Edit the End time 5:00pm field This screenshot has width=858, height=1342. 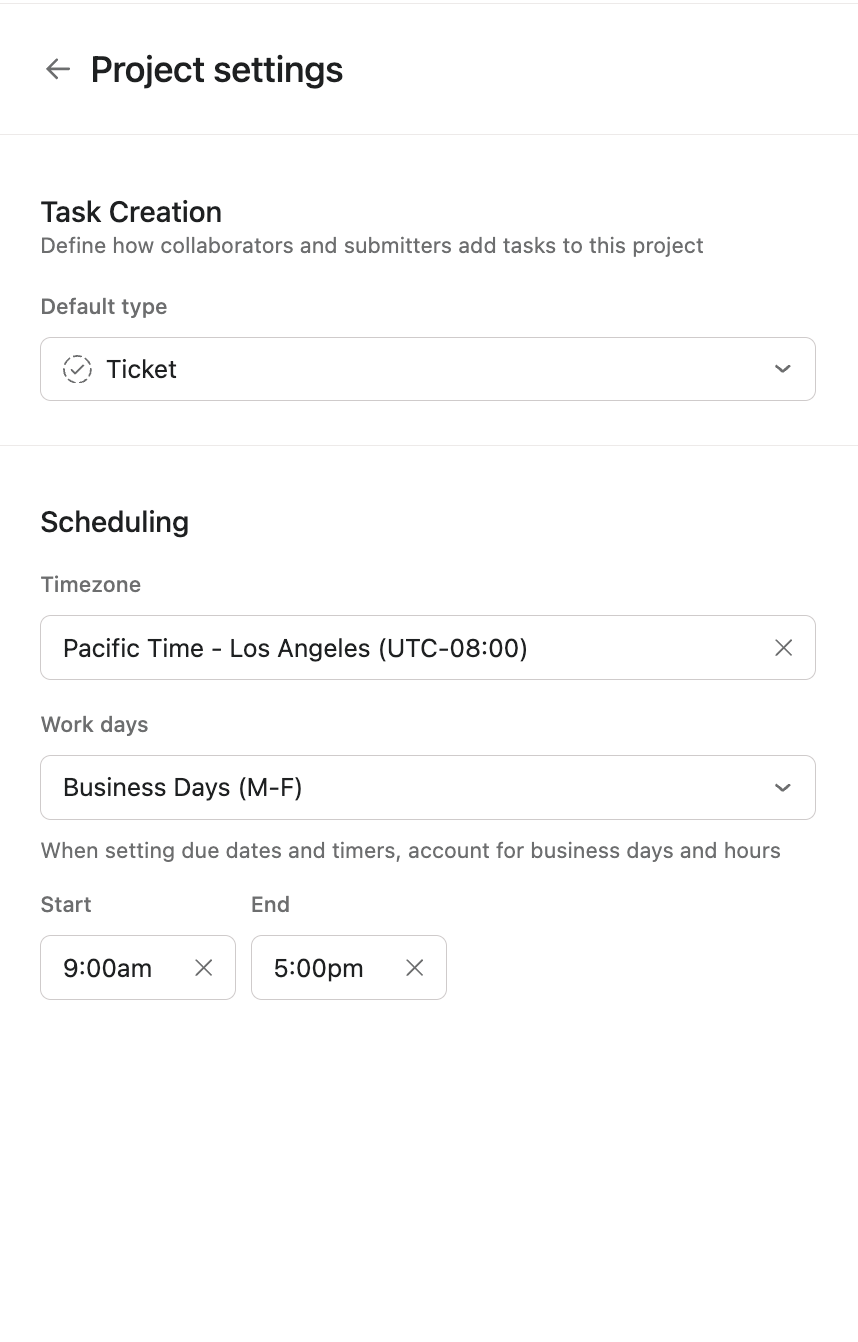point(319,968)
